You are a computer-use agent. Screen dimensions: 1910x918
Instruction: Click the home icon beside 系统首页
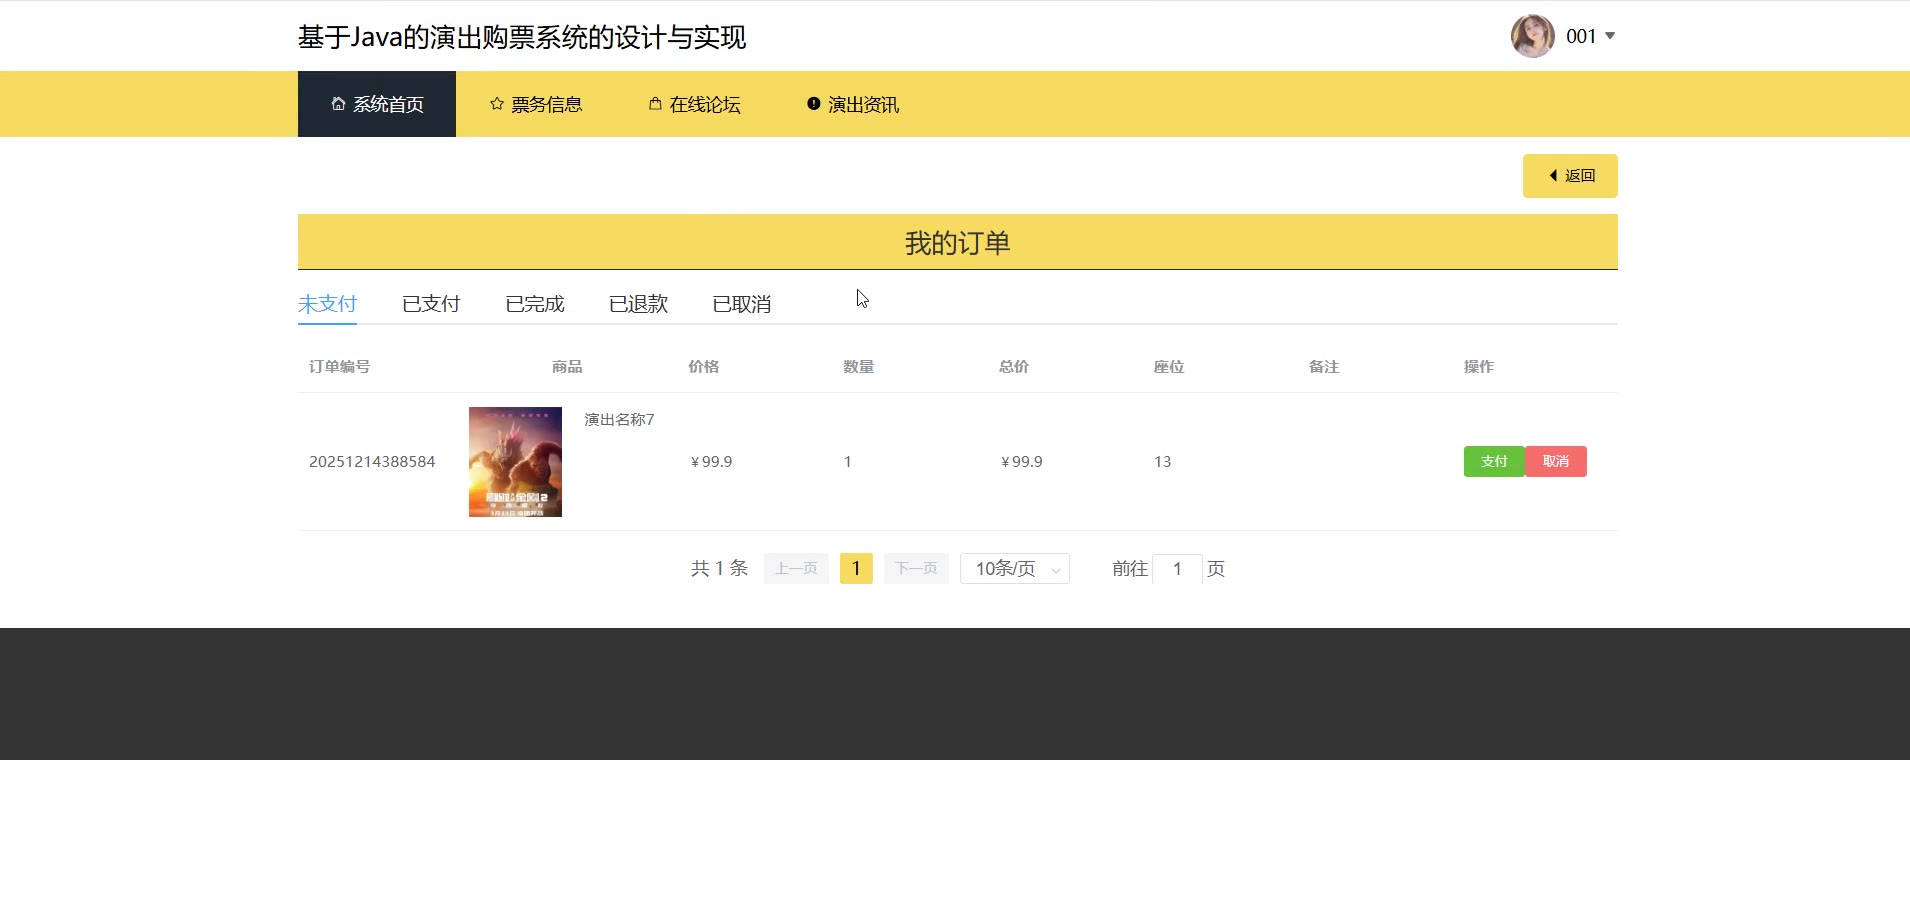tap(338, 104)
